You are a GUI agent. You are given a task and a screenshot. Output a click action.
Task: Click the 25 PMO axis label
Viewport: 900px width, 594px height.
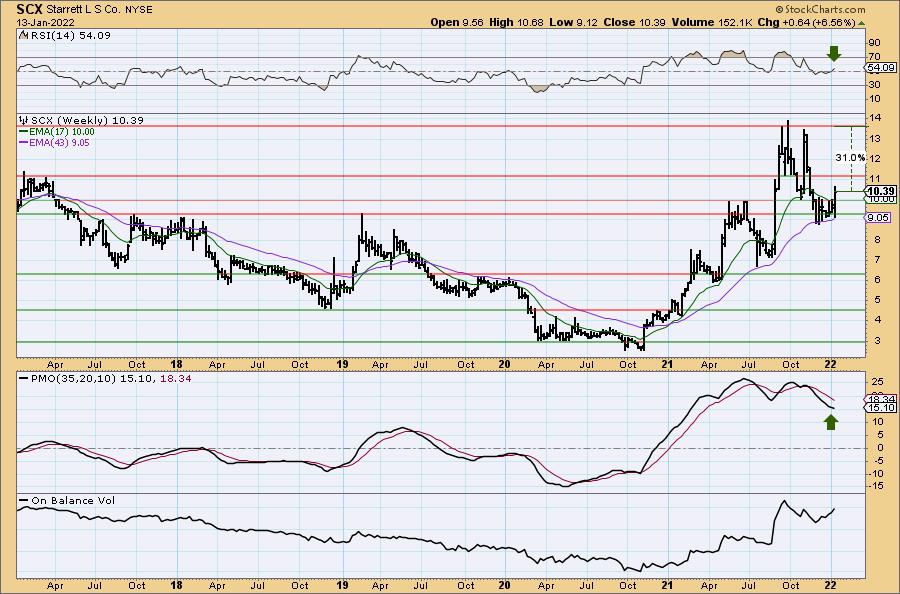click(877, 382)
